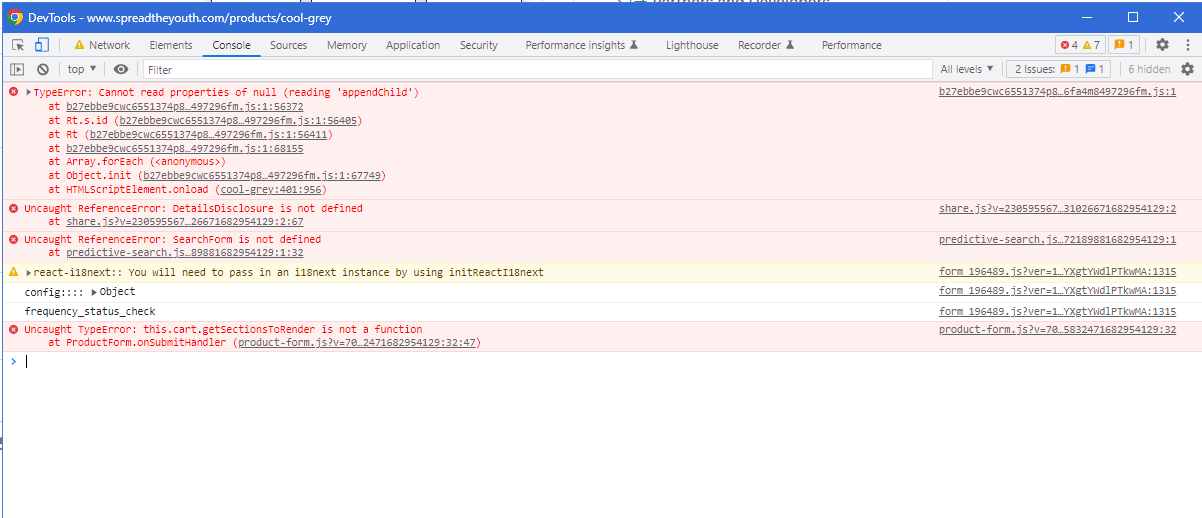Show the console sidebar panel icon
This screenshot has height=518, width=1202.
(17, 69)
